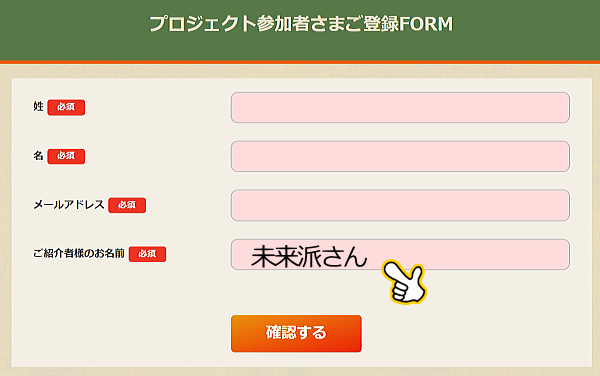Click the ご紹介者様のお名前 referrer input field
The height and width of the screenshot is (376, 600).
(x=400, y=254)
